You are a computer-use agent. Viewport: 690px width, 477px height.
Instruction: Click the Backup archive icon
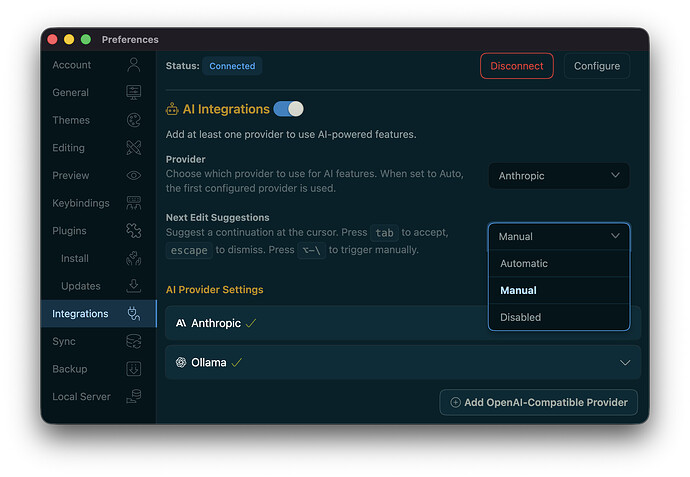tap(134, 369)
